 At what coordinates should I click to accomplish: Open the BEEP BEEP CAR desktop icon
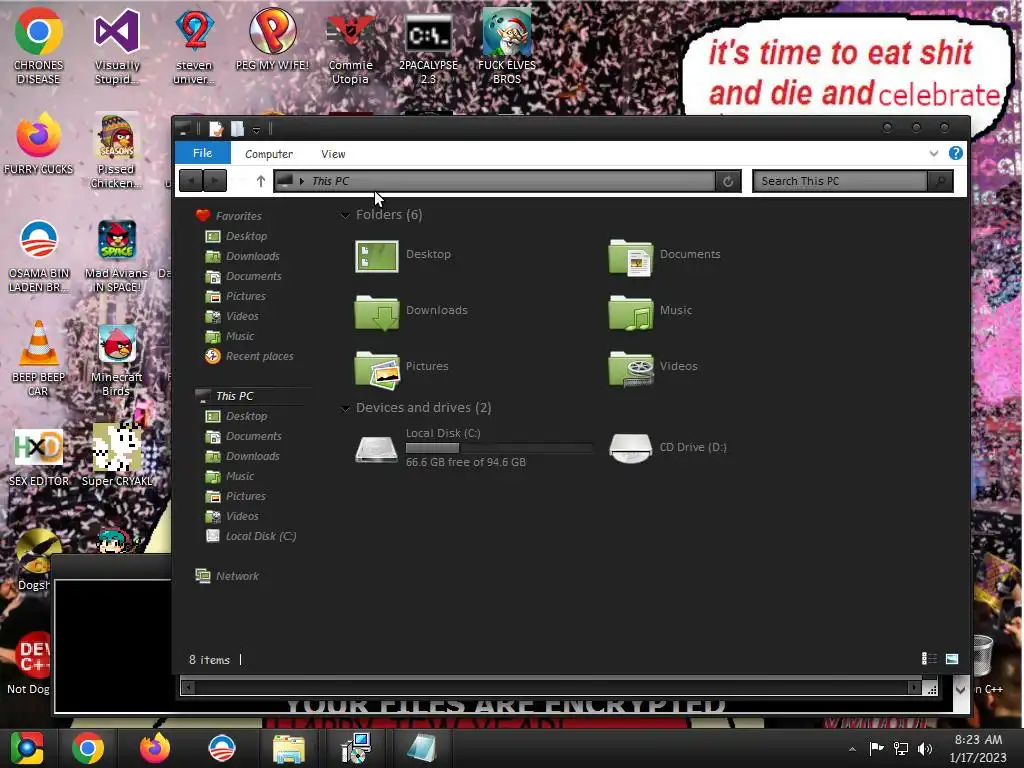tap(38, 359)
